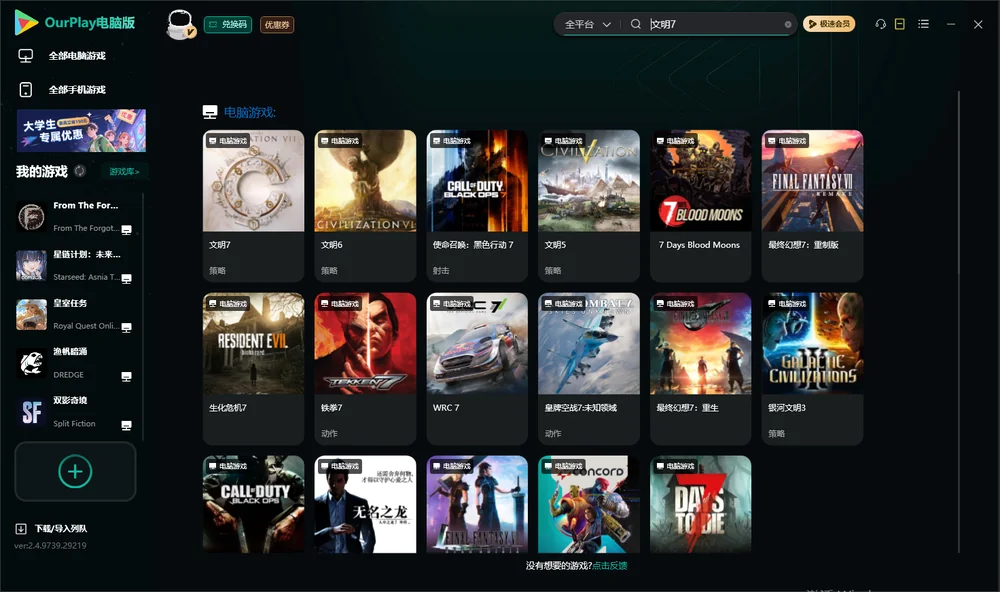Click the PC icon on Royal Quest row
The width and height of the screenshot is (1000, 592).
point(126,328)
